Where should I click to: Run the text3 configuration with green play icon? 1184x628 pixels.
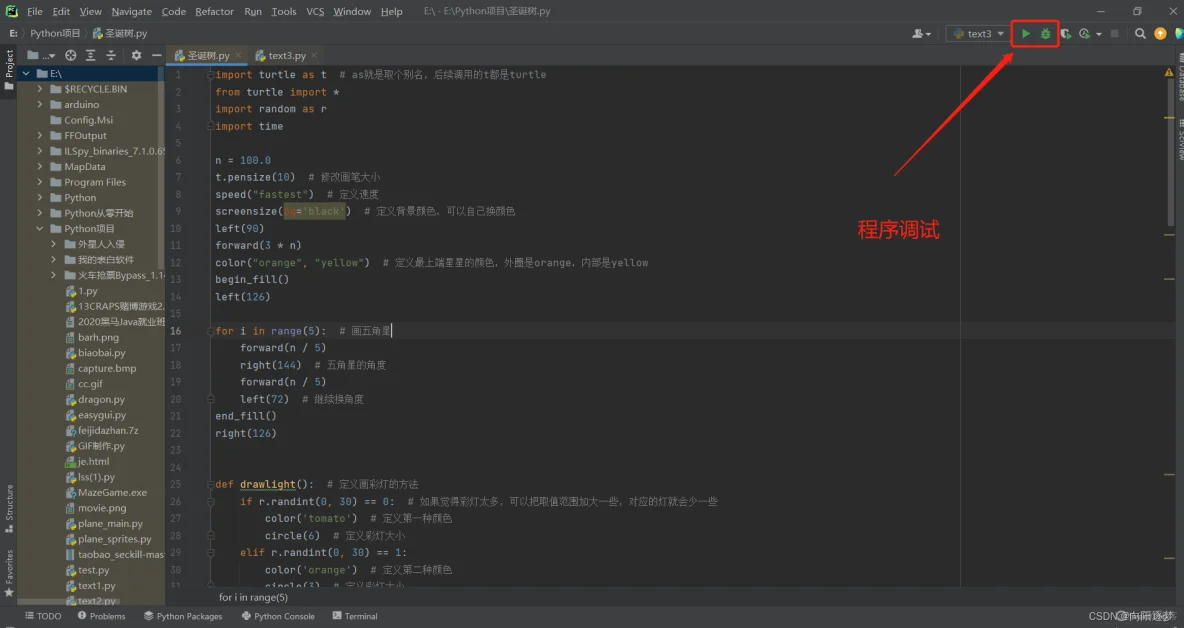(x=1025, y=33)
